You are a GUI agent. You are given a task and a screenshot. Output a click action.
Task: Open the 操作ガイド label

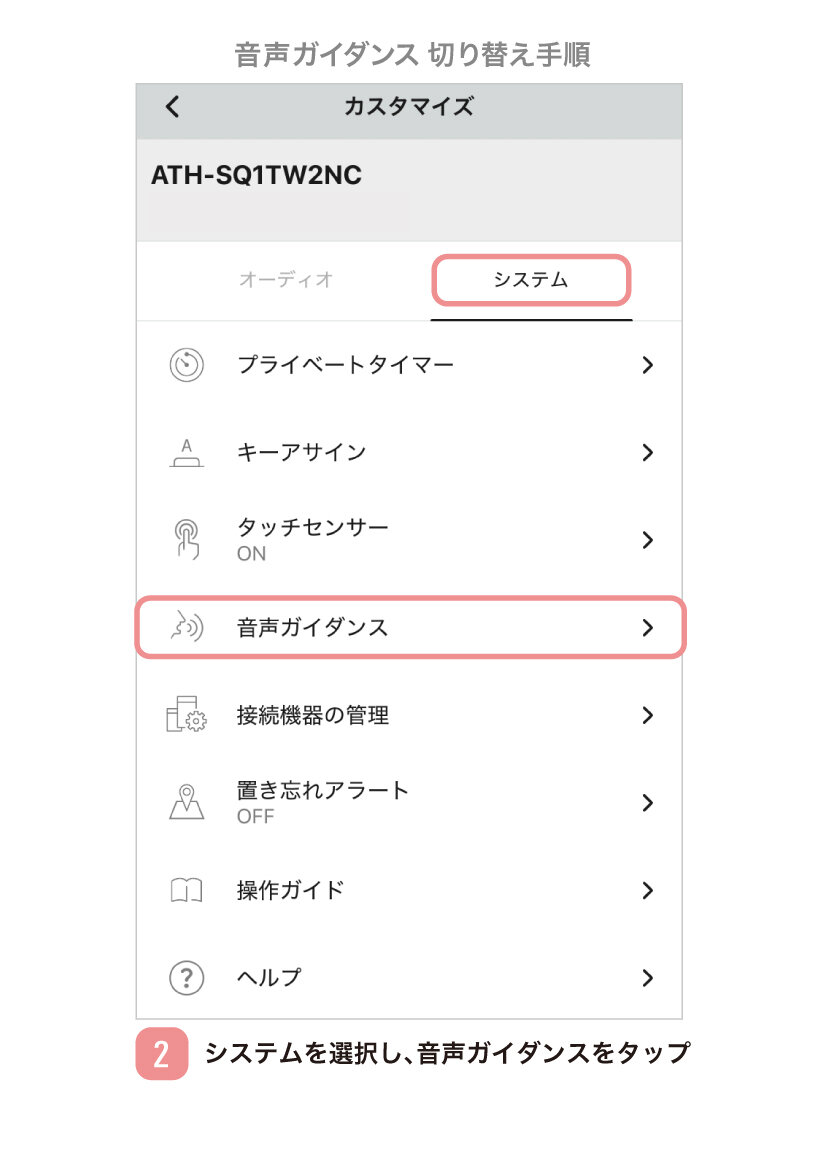(290, 890)
